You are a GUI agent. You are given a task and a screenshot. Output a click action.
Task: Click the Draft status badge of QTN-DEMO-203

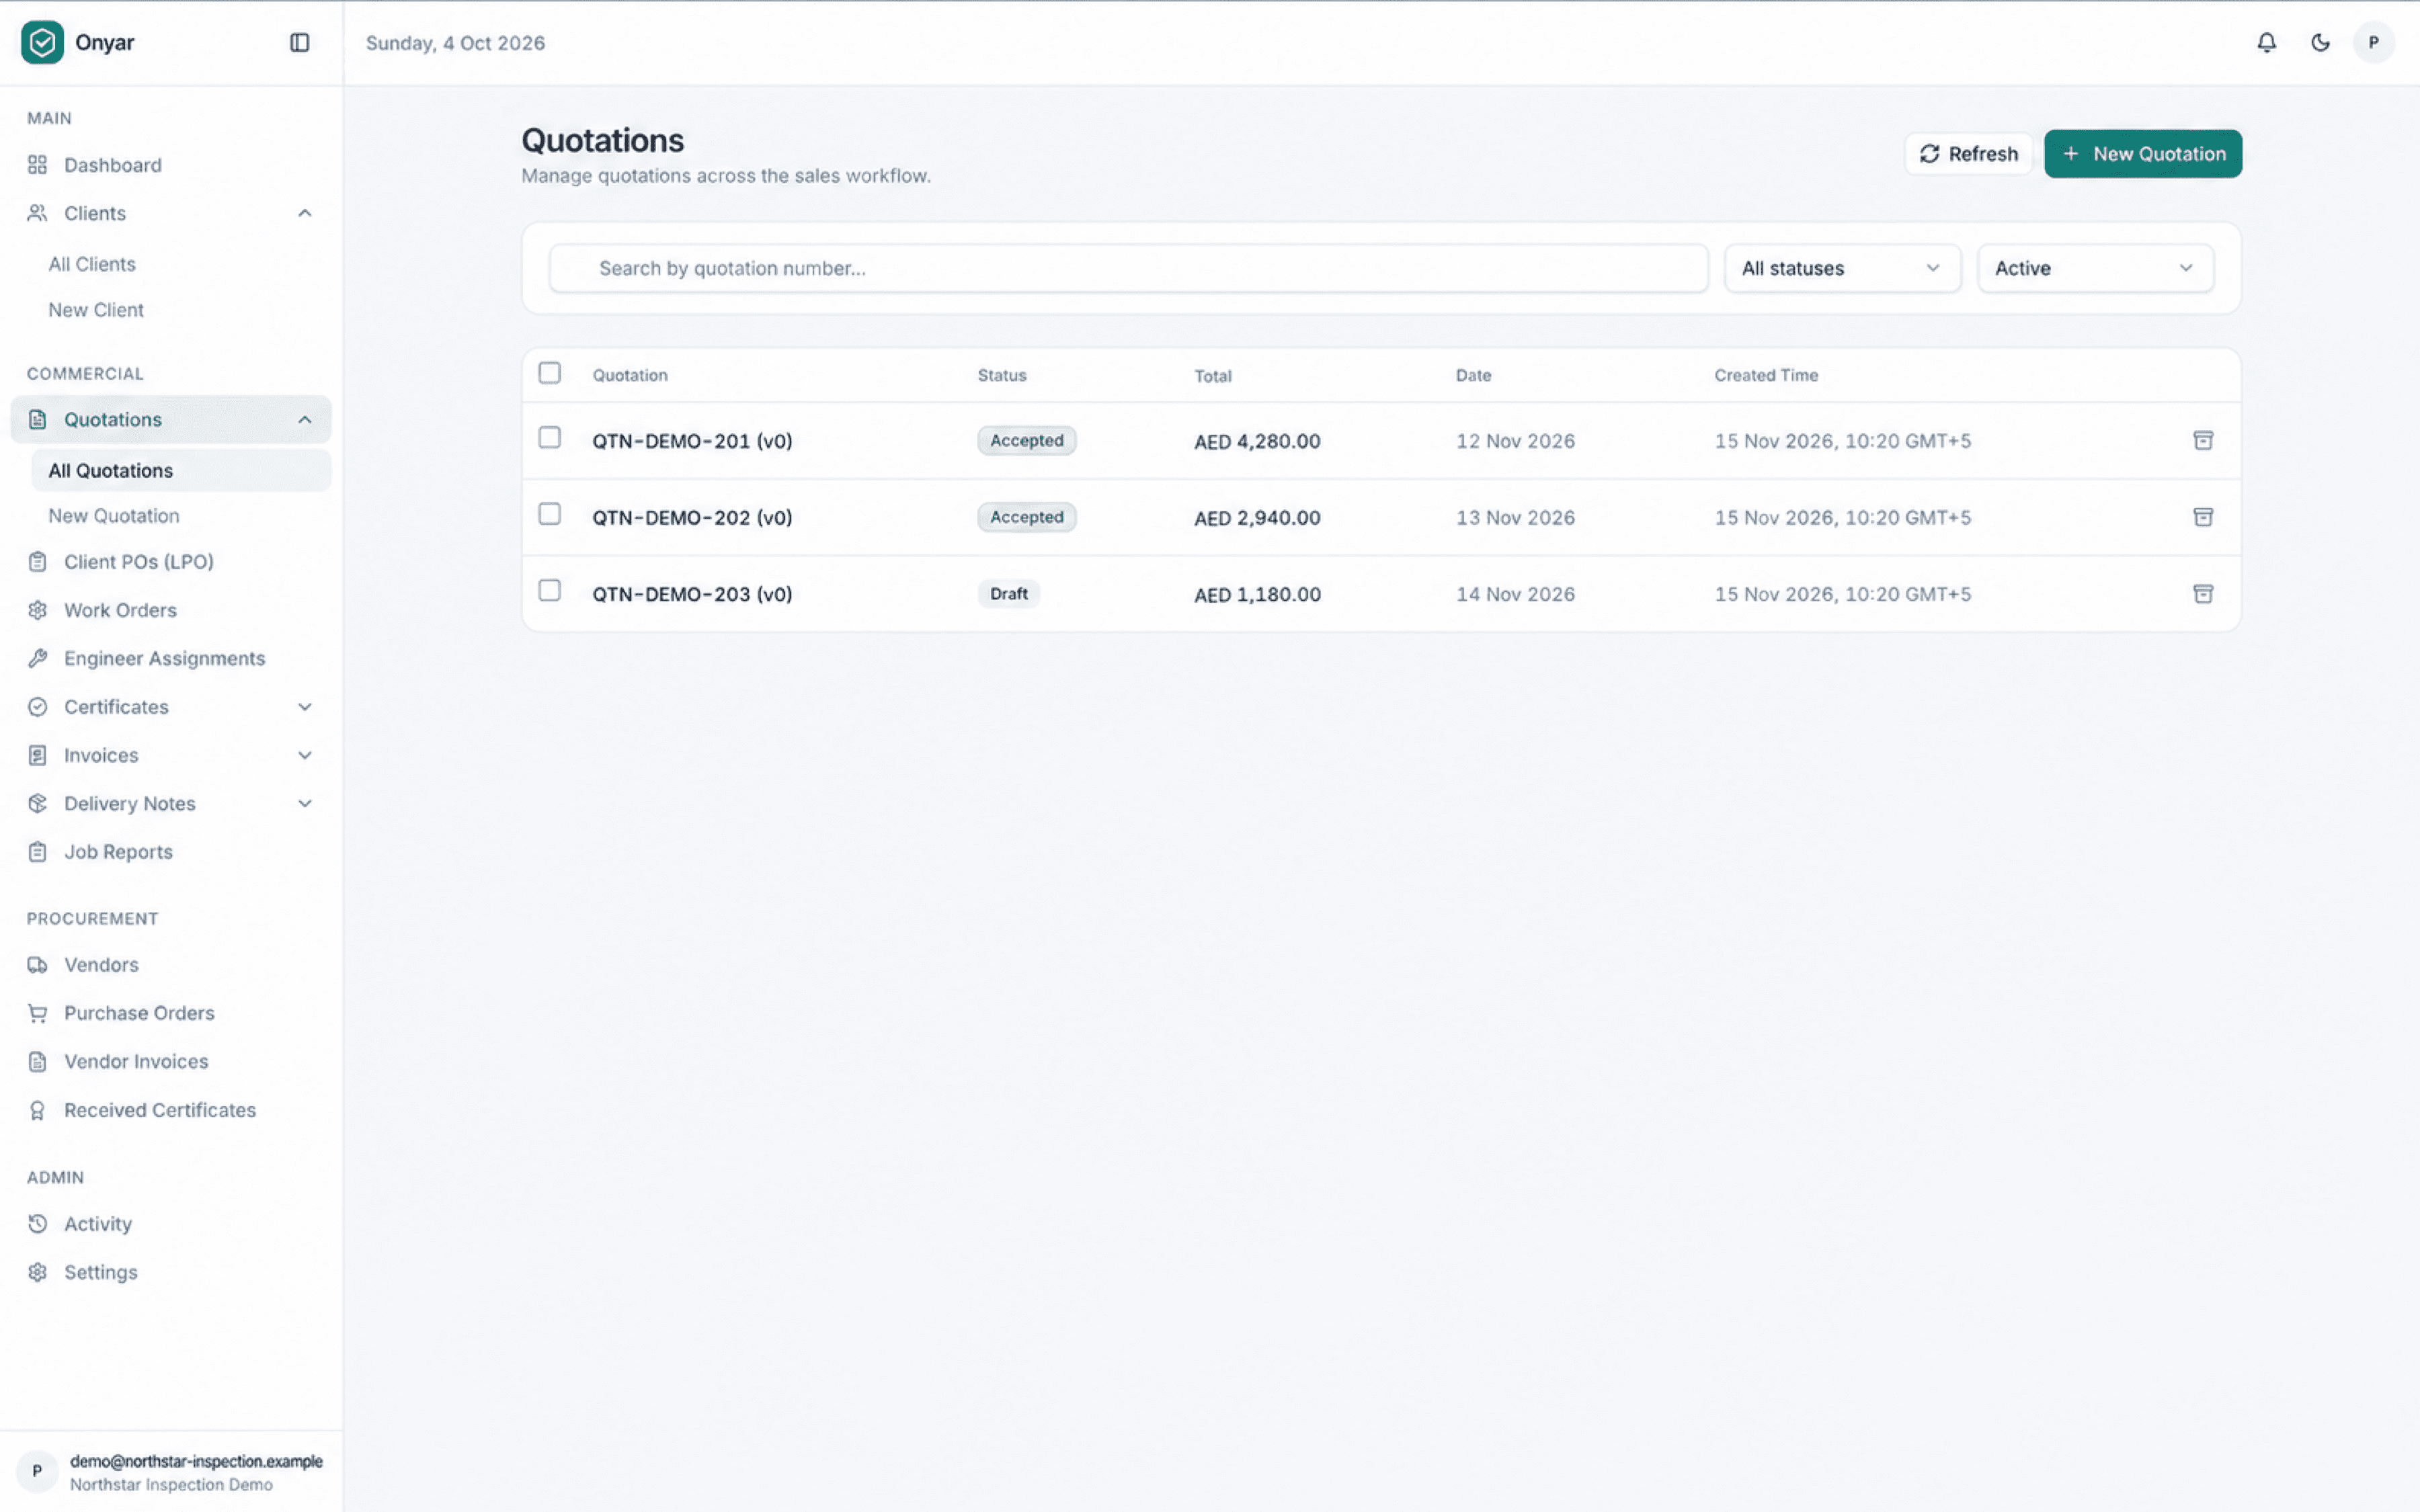(x=1008, y=594)
